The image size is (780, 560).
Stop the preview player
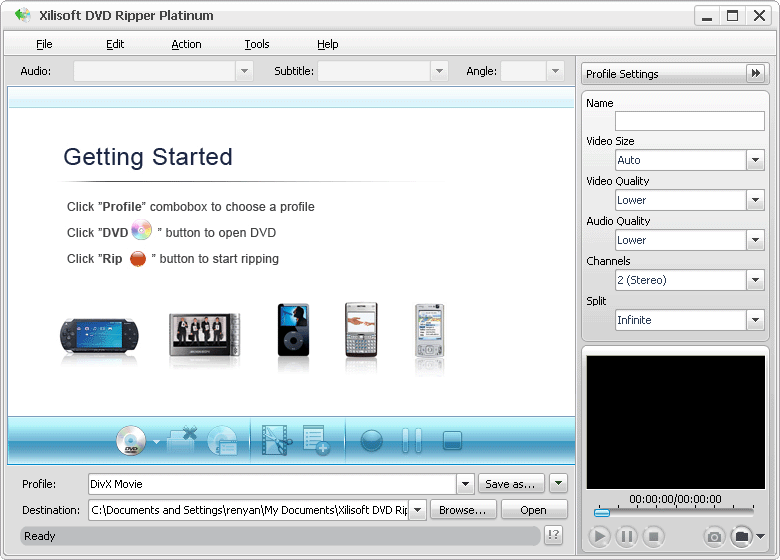click(654, 536)
